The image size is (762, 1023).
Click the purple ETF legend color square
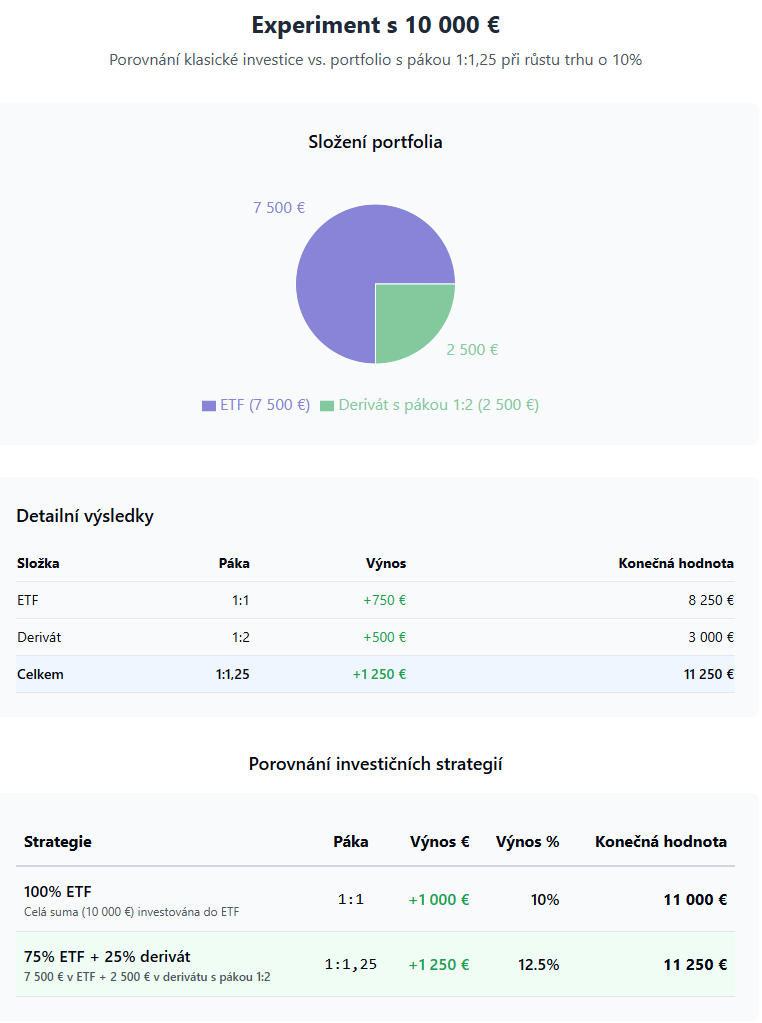[209, 406]
